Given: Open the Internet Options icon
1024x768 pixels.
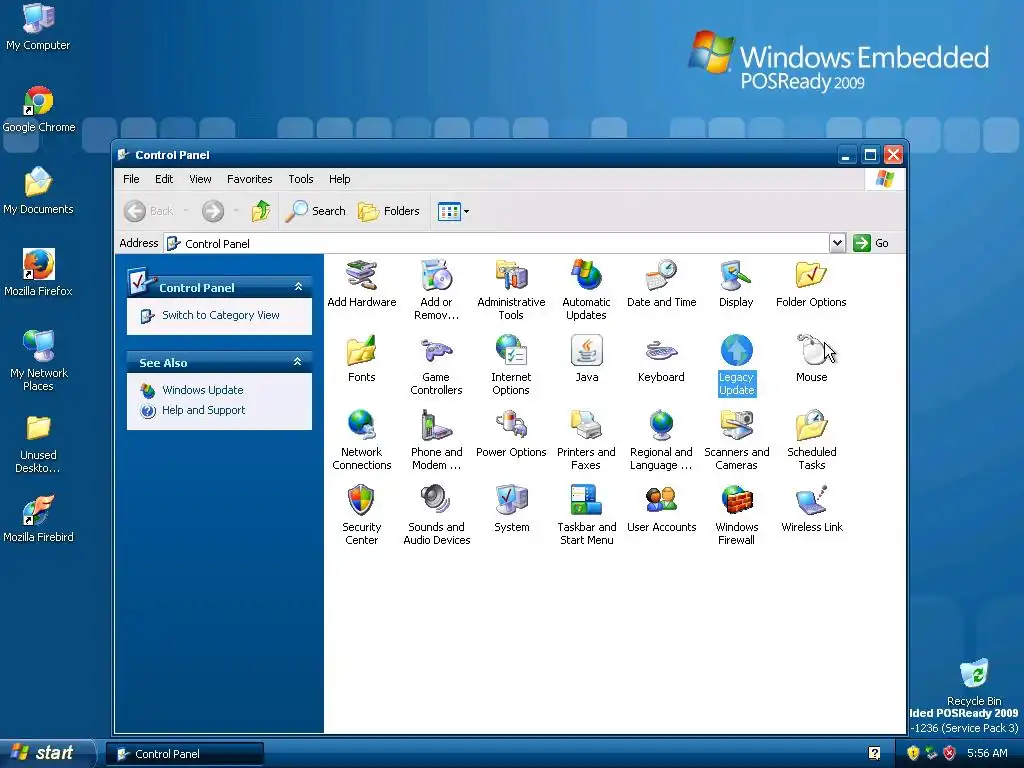Looking at the screenshot, I should (511, 365).
